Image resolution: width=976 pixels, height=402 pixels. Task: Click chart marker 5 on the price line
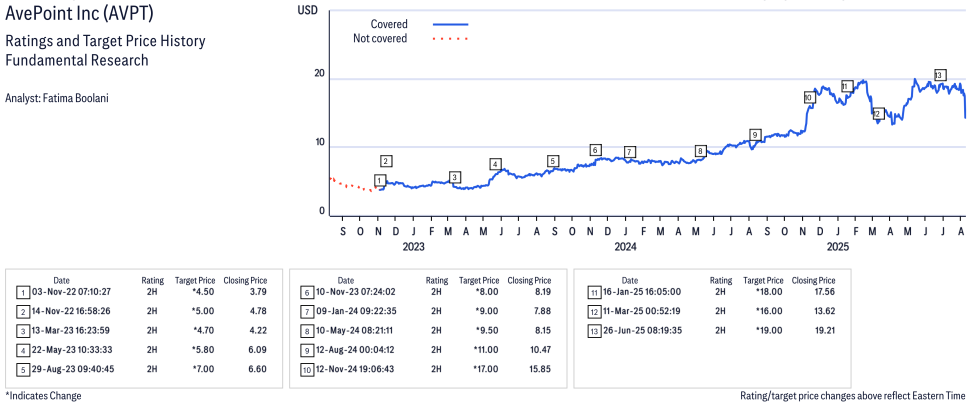point(553,161)
